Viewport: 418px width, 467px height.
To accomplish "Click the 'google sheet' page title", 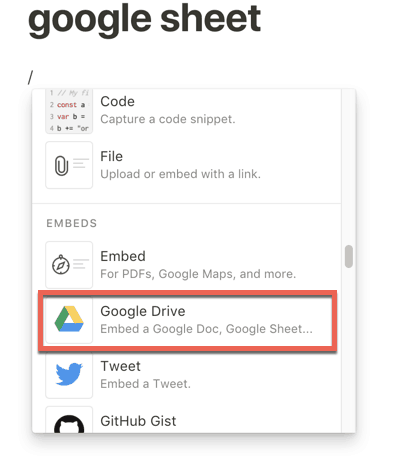I will 144,19.
